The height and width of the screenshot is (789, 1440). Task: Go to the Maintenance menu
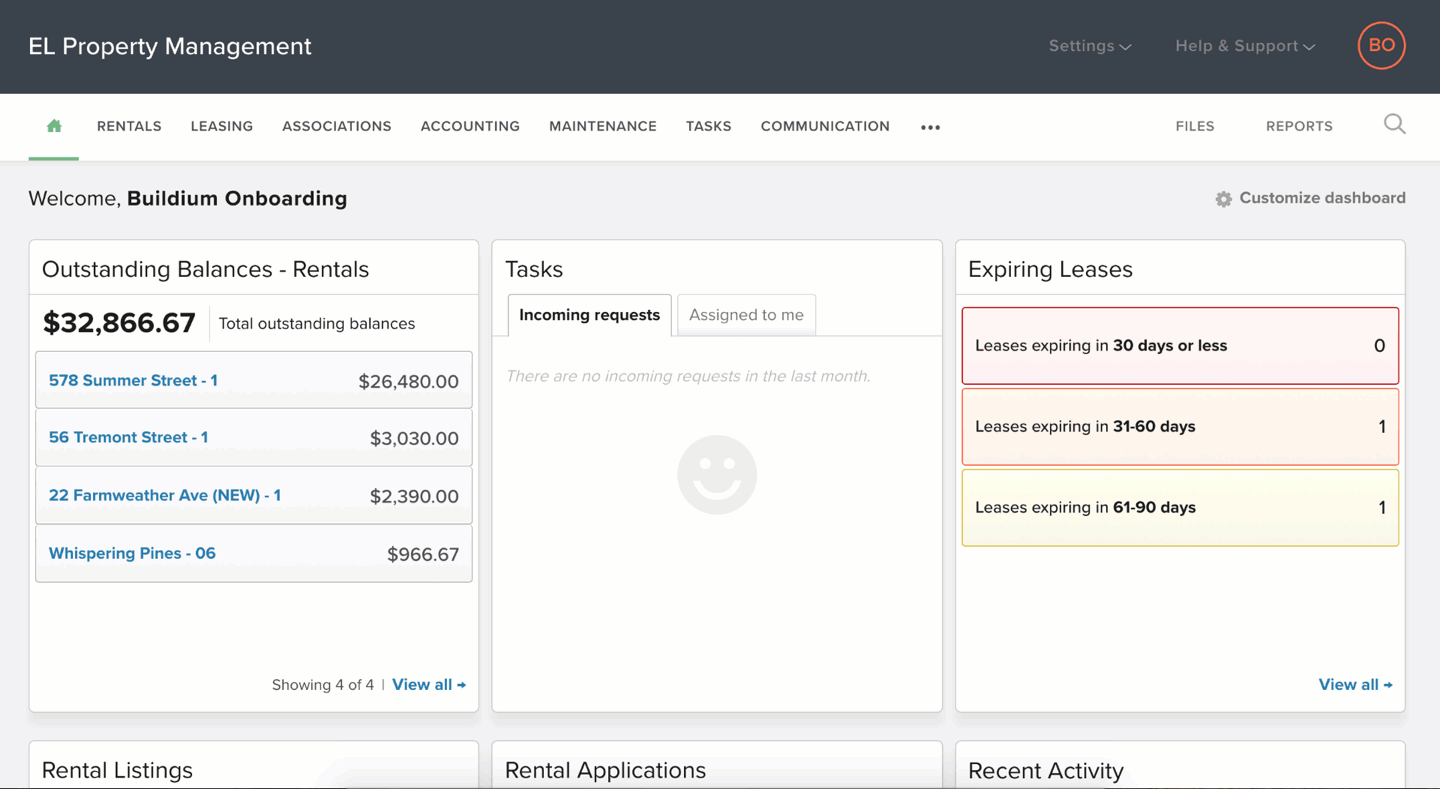tap(602, 126)
